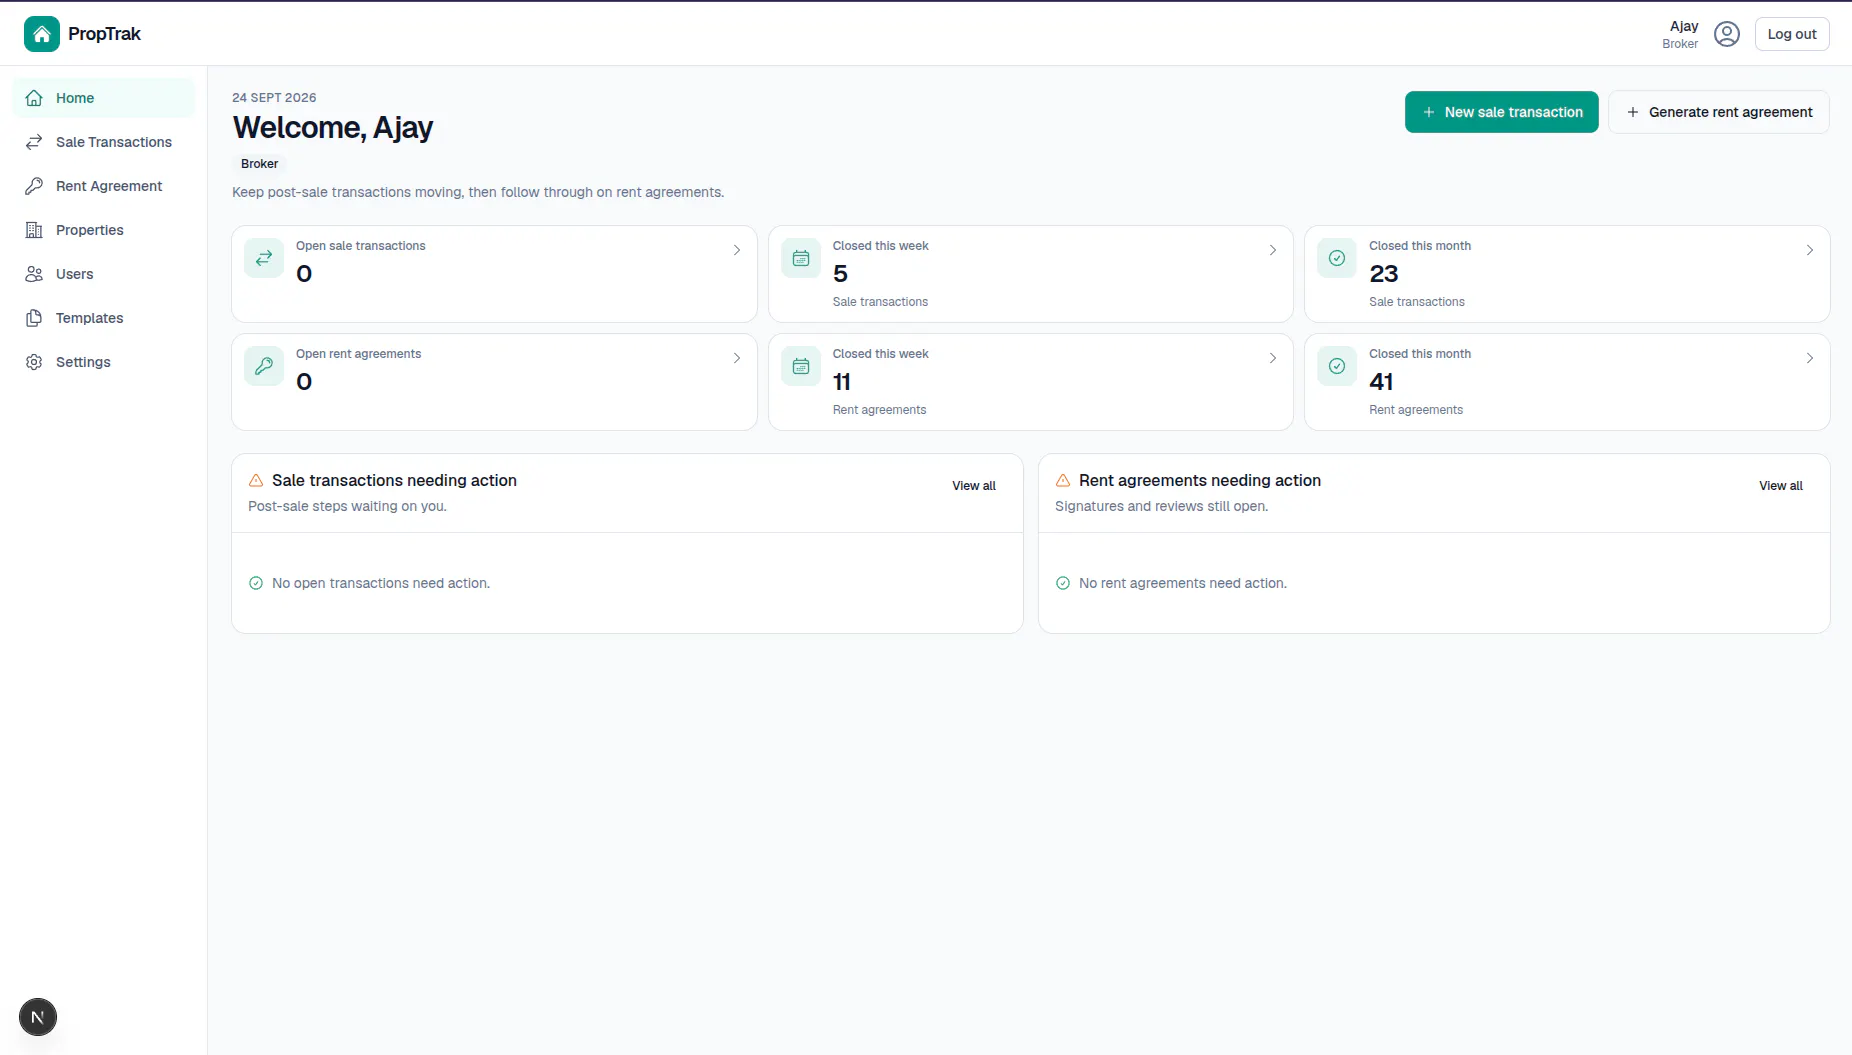The image size is (1852, 1055).
Task: Click warning triangle beside Rent agreements needing action
Action: [1063, 480]
